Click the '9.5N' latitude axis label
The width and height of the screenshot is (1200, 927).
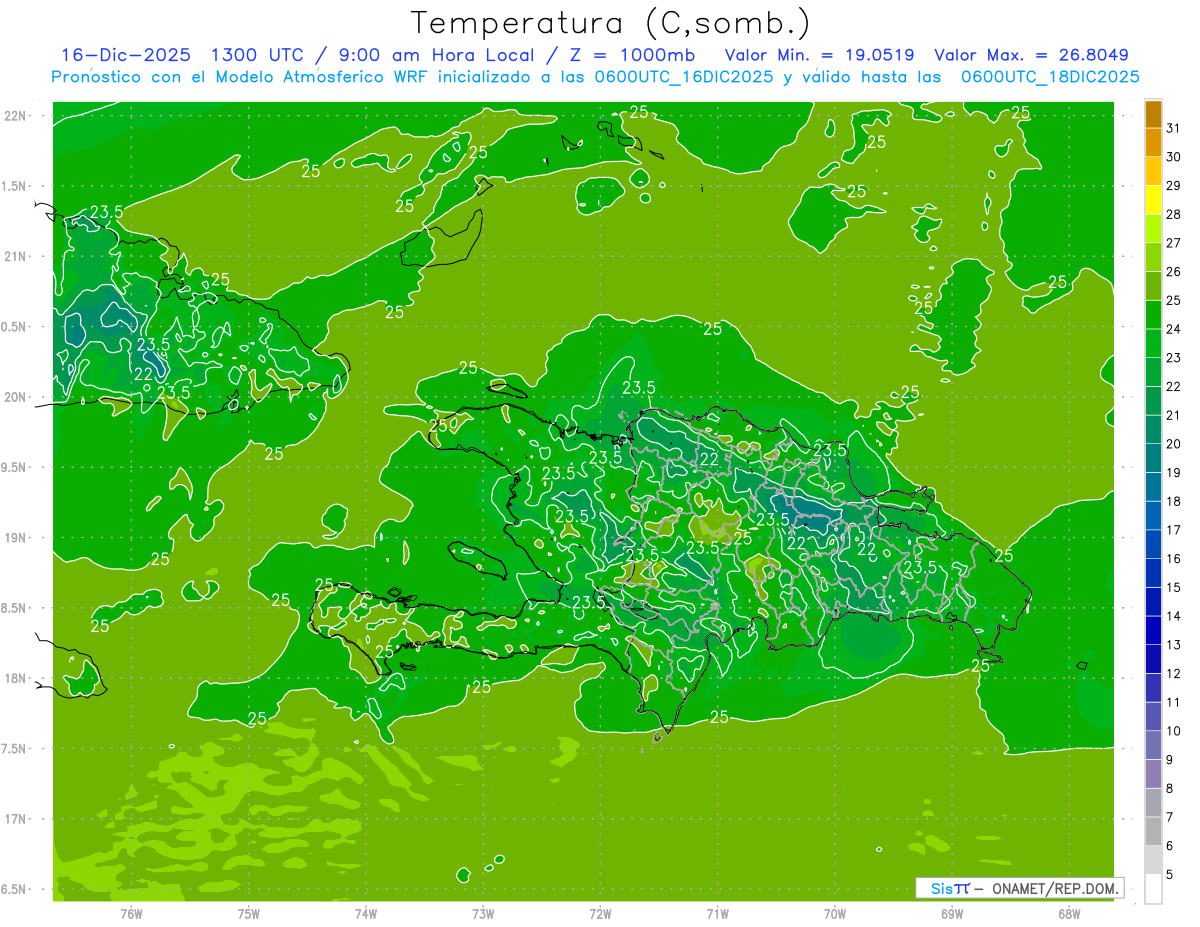tap(15, 467)
